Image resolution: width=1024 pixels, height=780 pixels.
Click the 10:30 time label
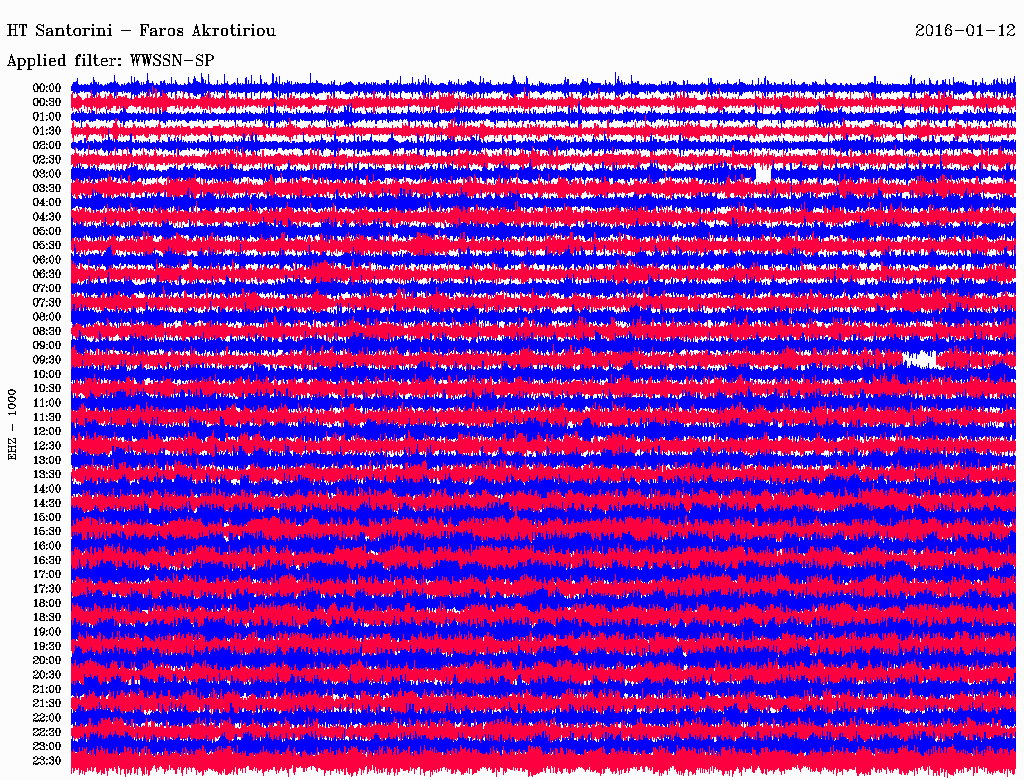coord(47,389)
